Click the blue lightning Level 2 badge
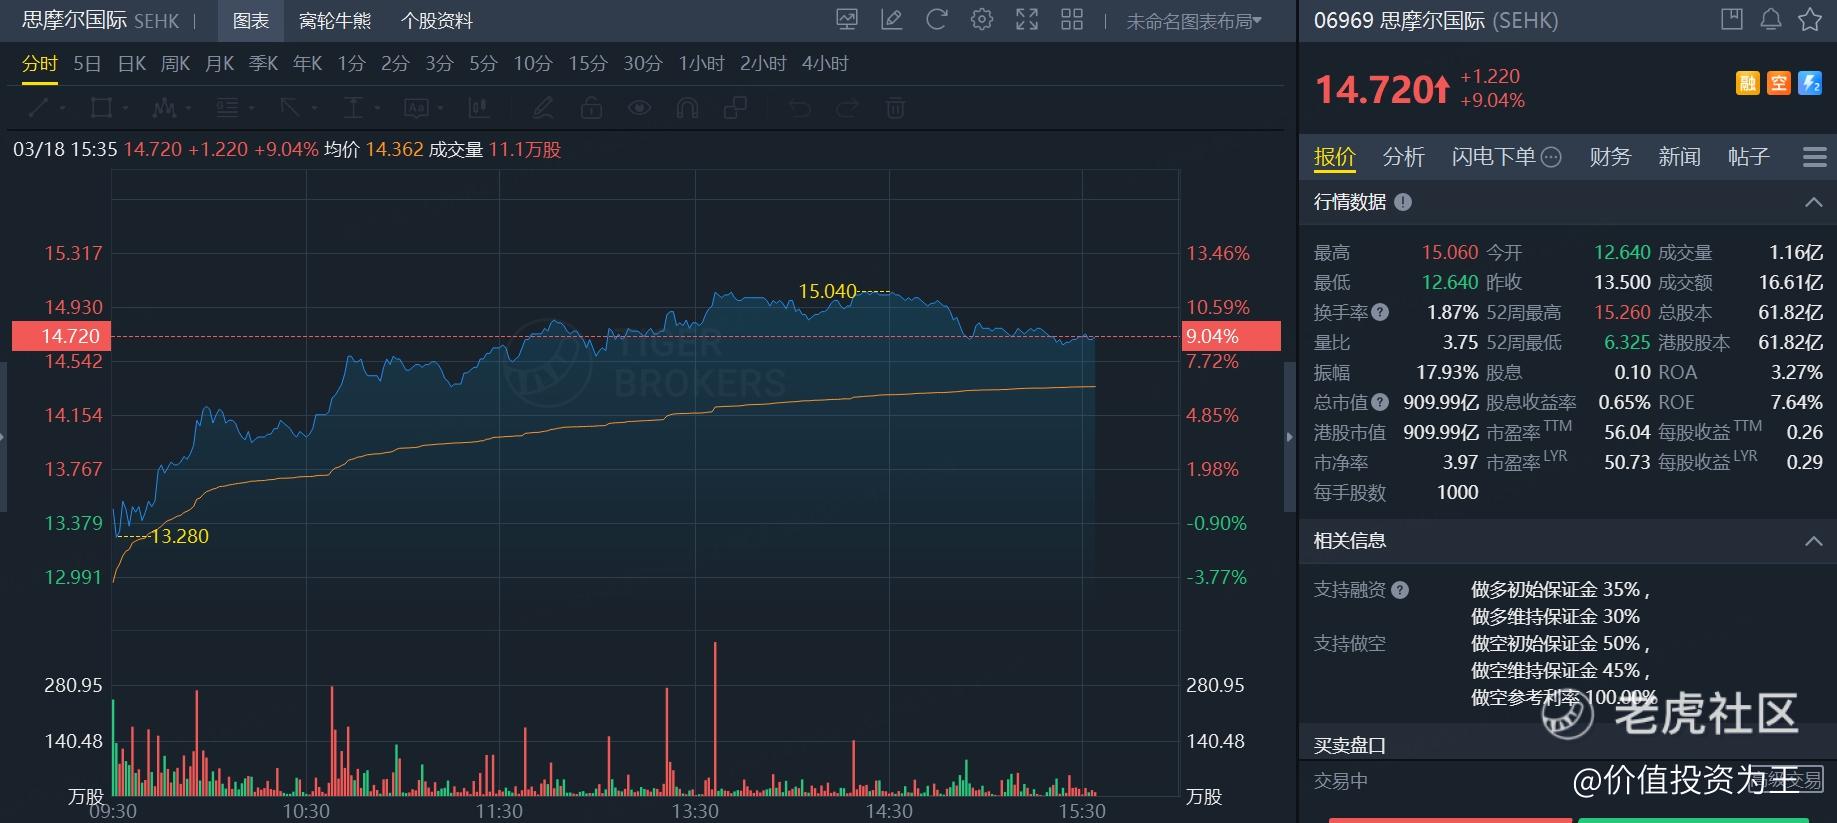 [x=1810, y=83]
